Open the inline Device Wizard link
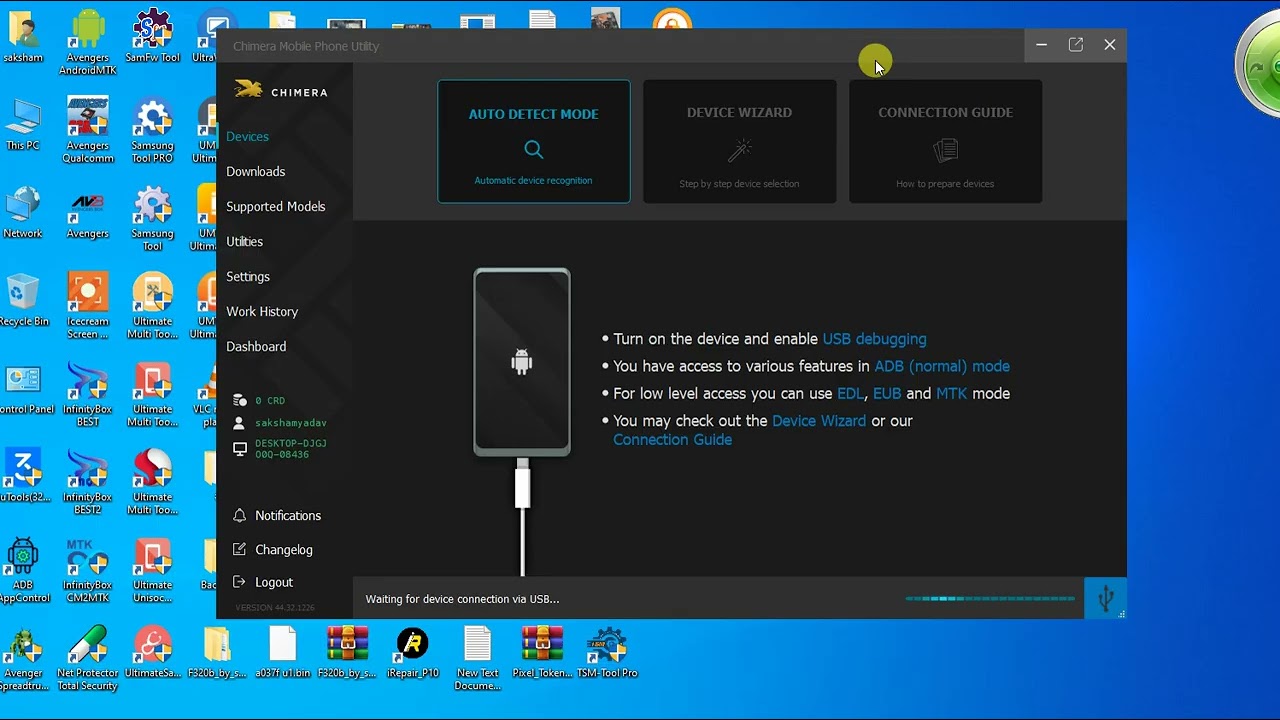Viewport: 1280px width, 720px height. (x=819, y=421)
